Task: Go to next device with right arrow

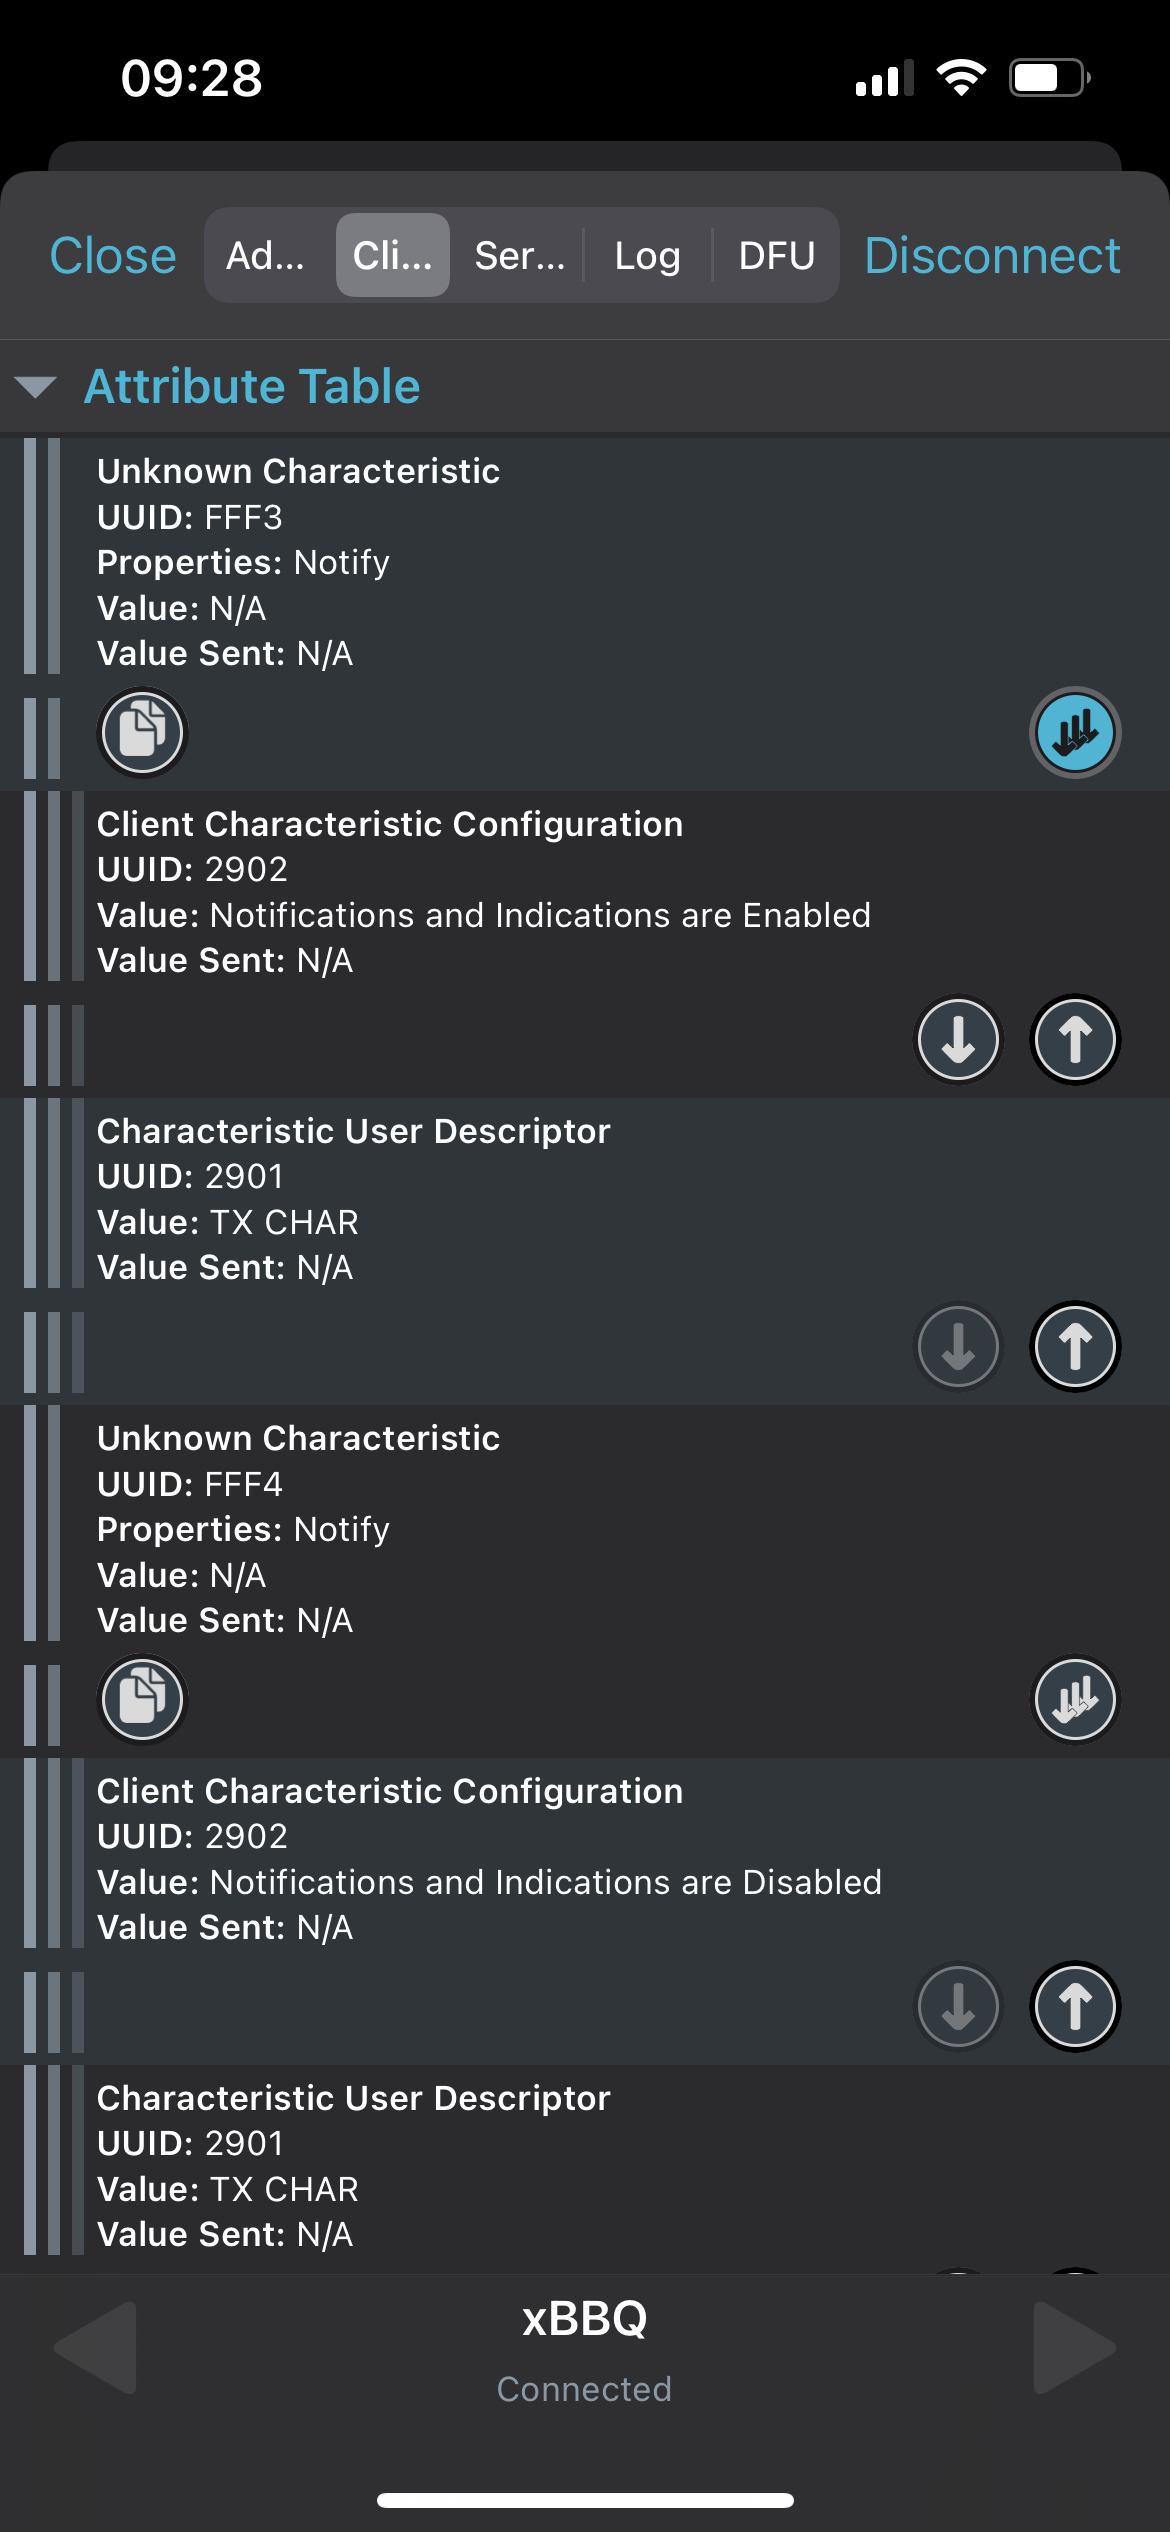Action: tap(1075, 2347)
